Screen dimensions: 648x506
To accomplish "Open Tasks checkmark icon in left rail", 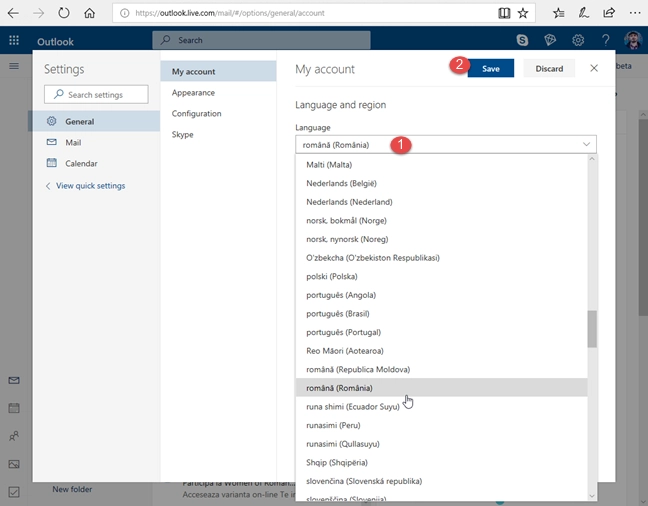I will [x=14, y=492].
